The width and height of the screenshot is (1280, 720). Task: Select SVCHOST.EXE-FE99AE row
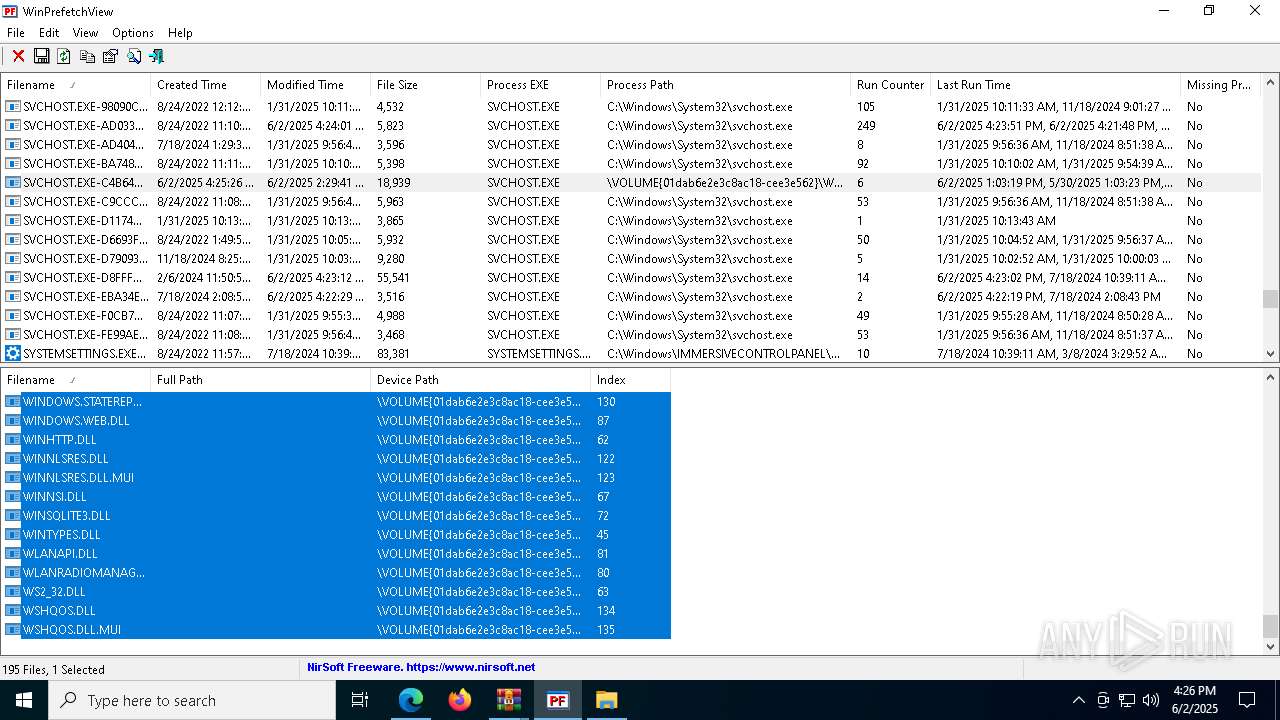tap(630, 335)
